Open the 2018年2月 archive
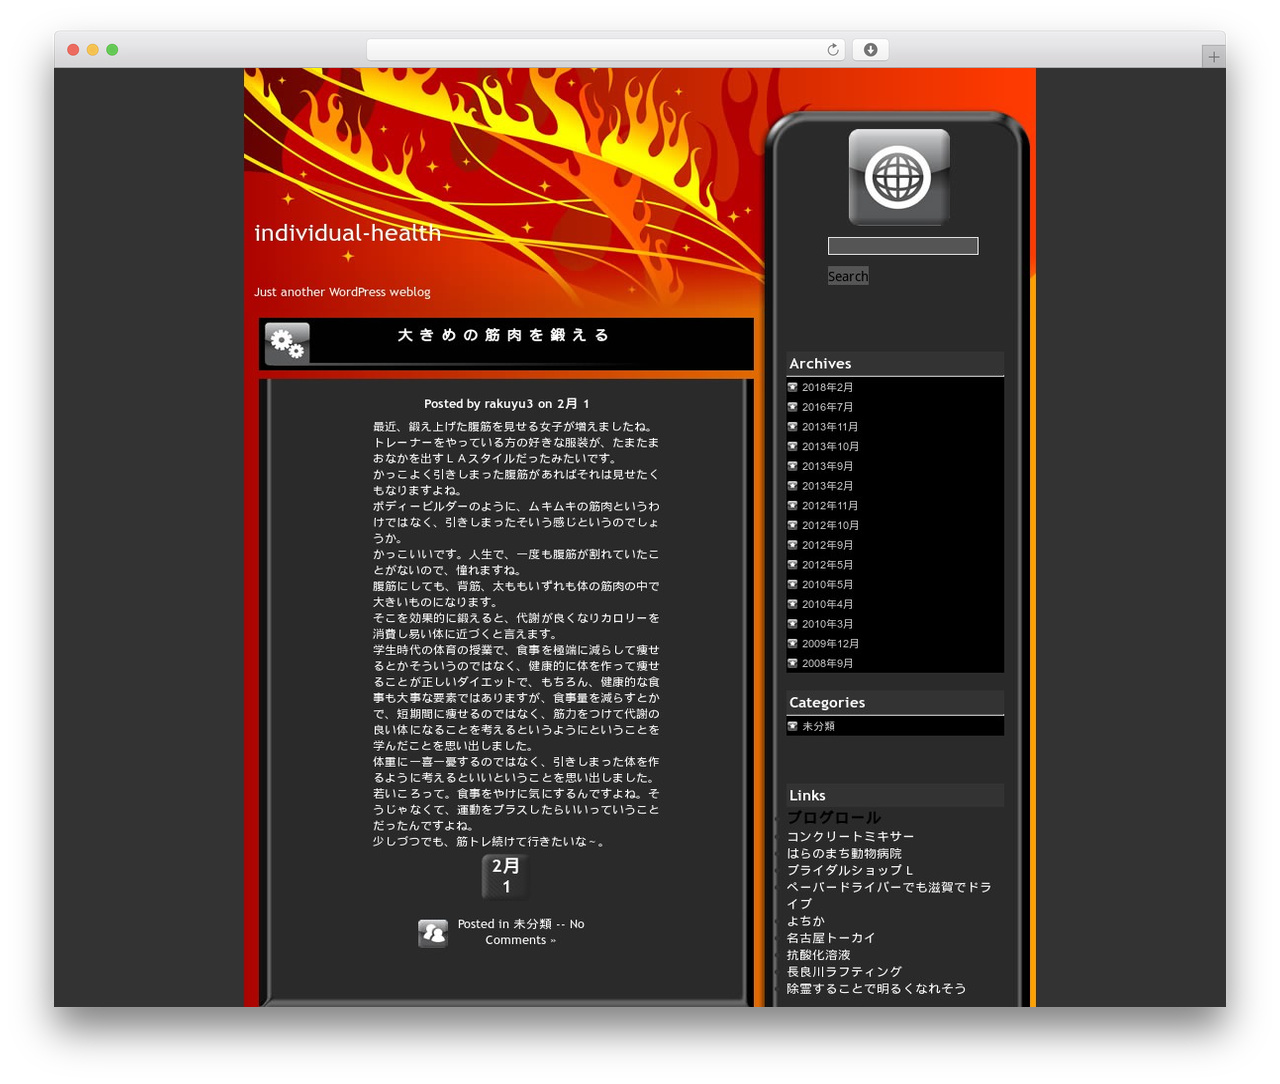This screenshot has height=1084, width=1280. coord(828,387)
